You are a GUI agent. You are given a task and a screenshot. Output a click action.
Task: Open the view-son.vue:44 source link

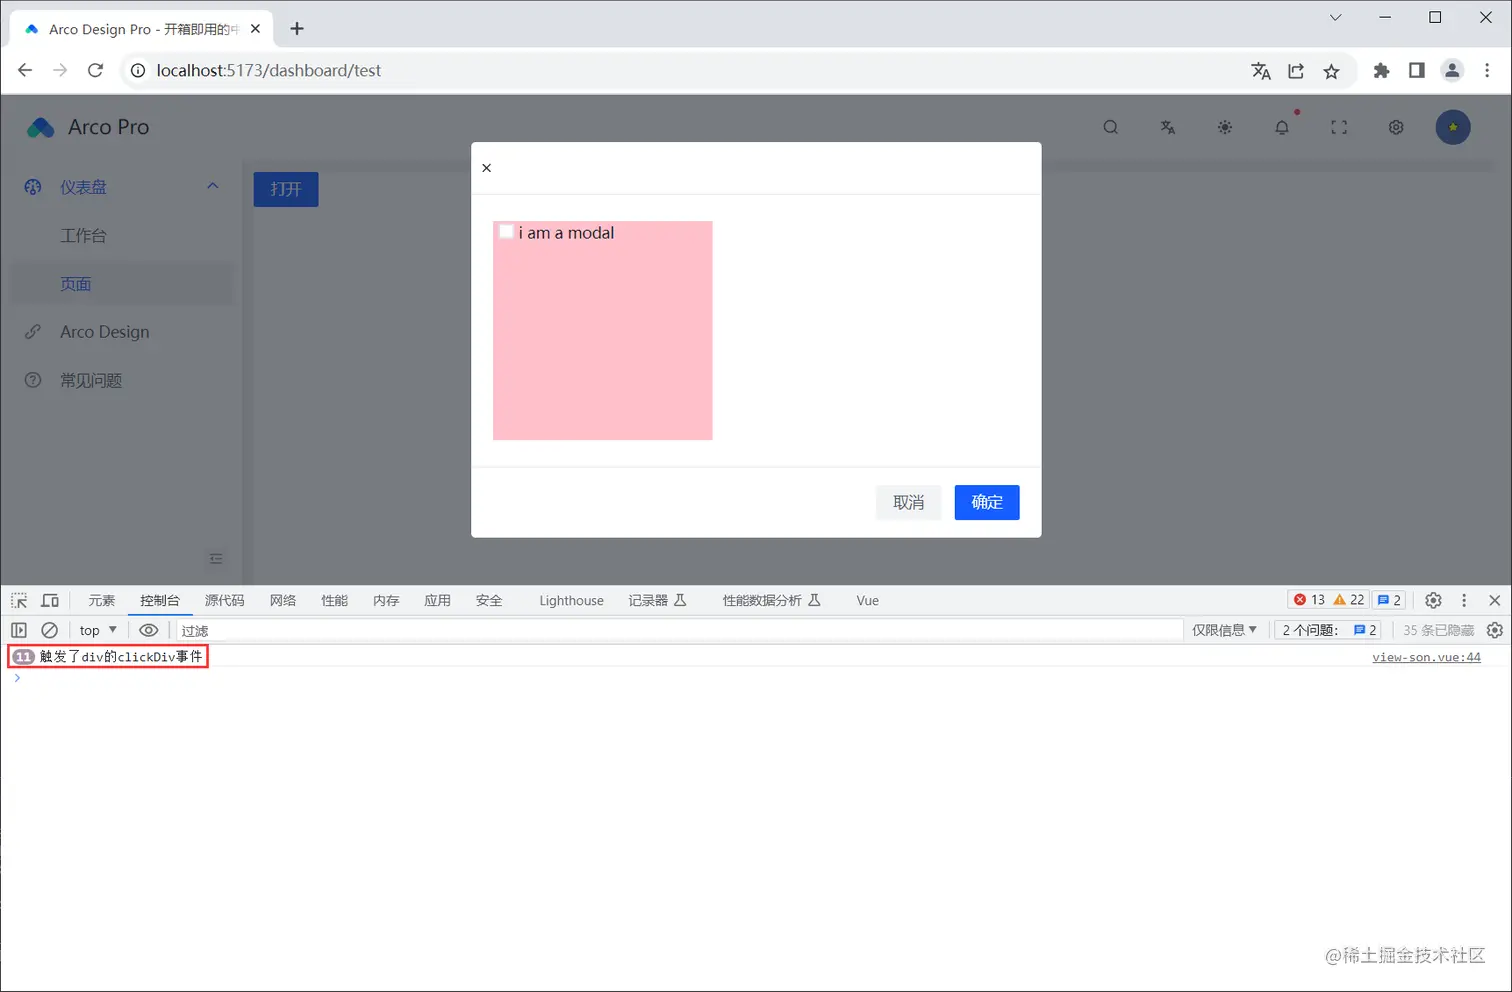pos(1426,657)
